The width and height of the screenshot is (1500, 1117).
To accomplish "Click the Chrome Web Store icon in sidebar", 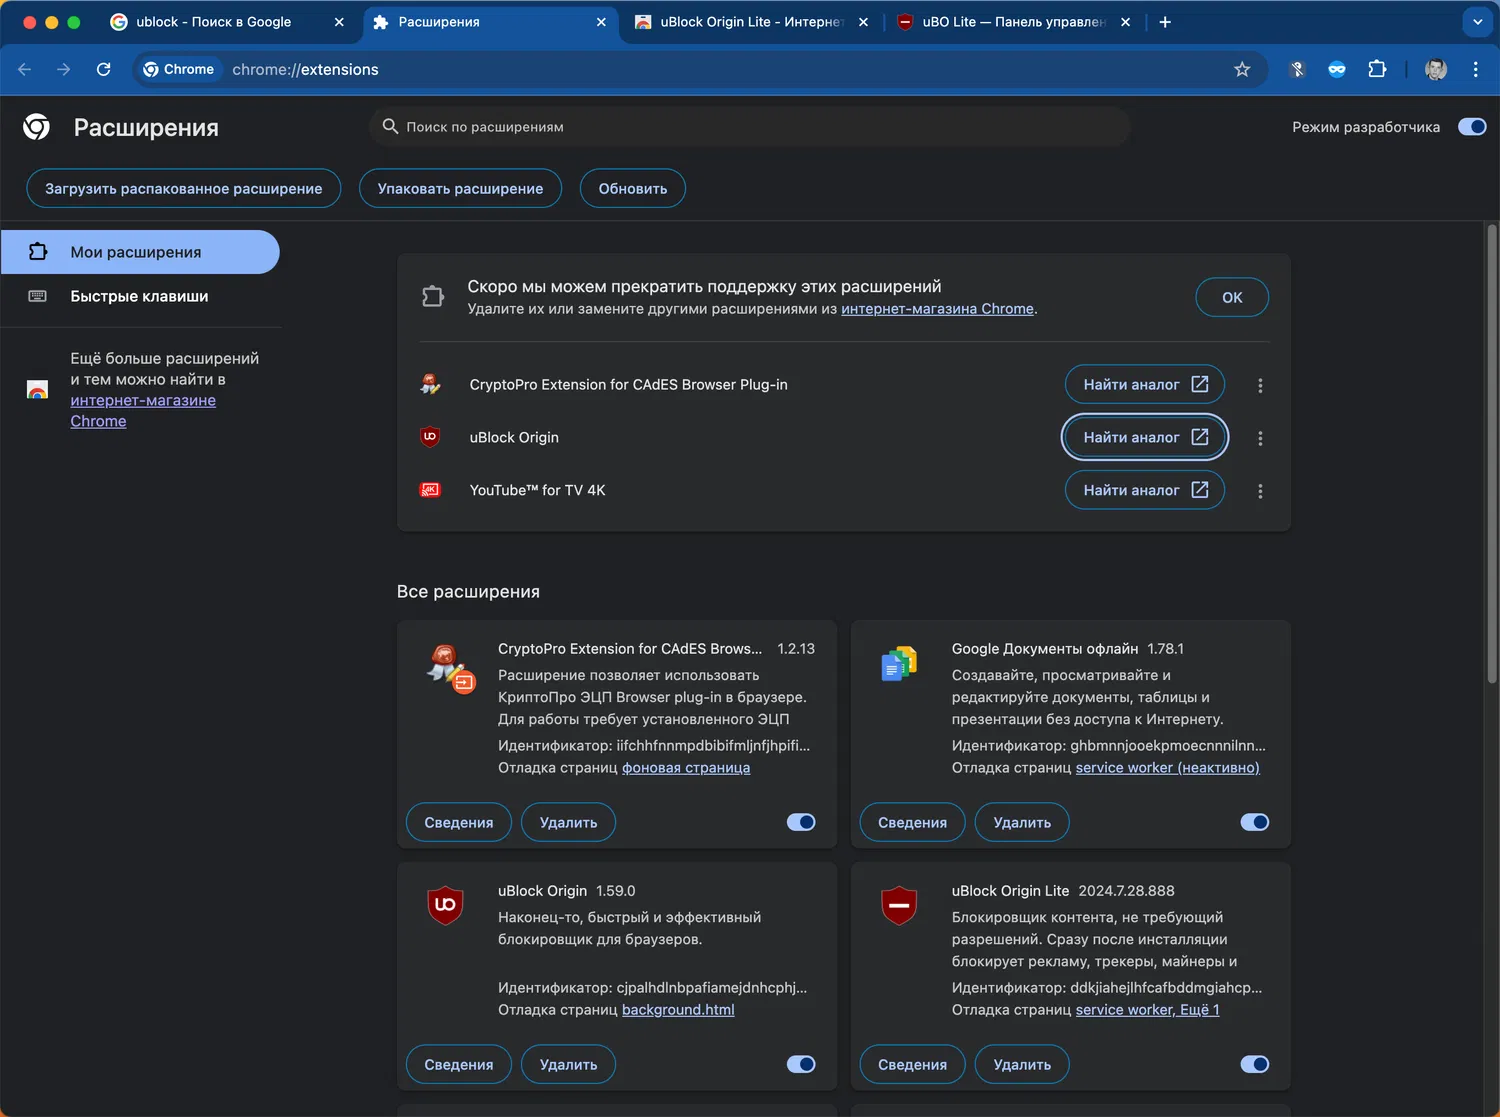I will point(37,390).
